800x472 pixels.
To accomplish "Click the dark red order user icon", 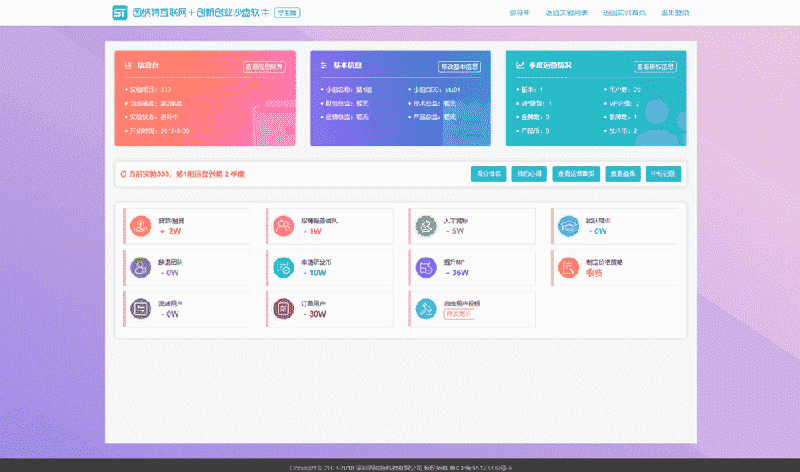I will [x=283, y=309].
